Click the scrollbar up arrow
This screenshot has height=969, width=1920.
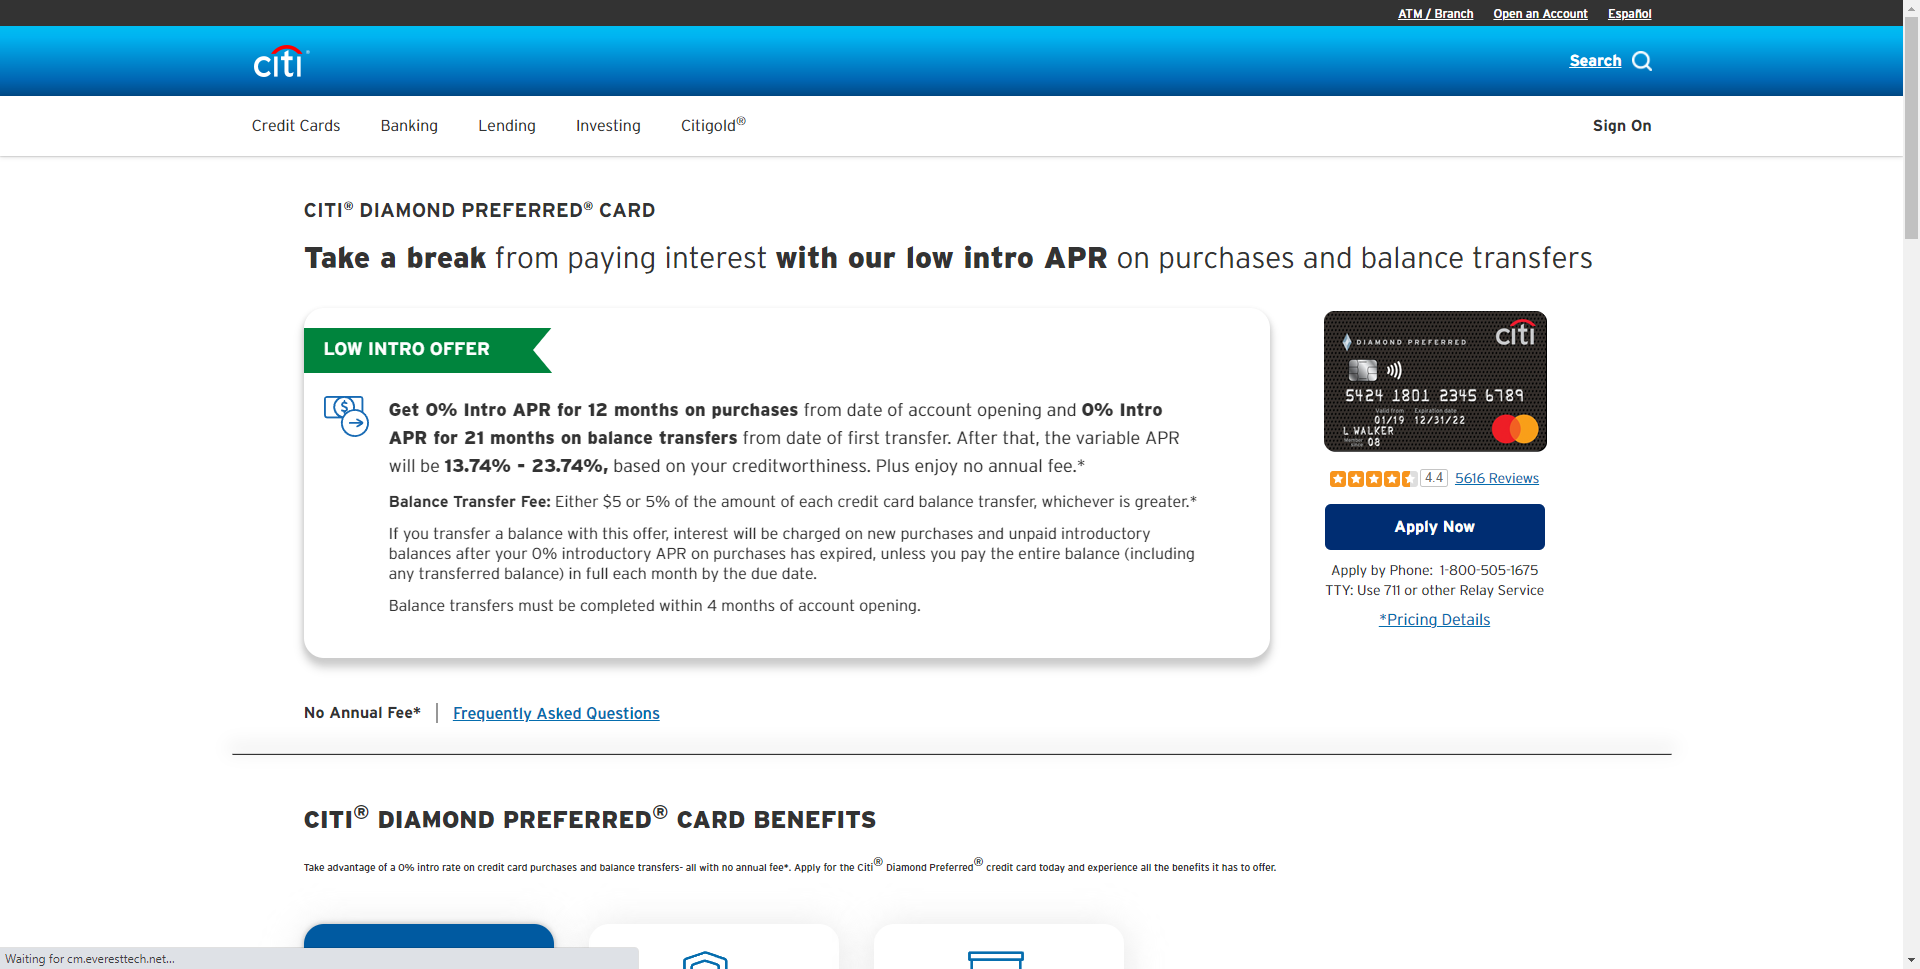tap(1911, 7)
